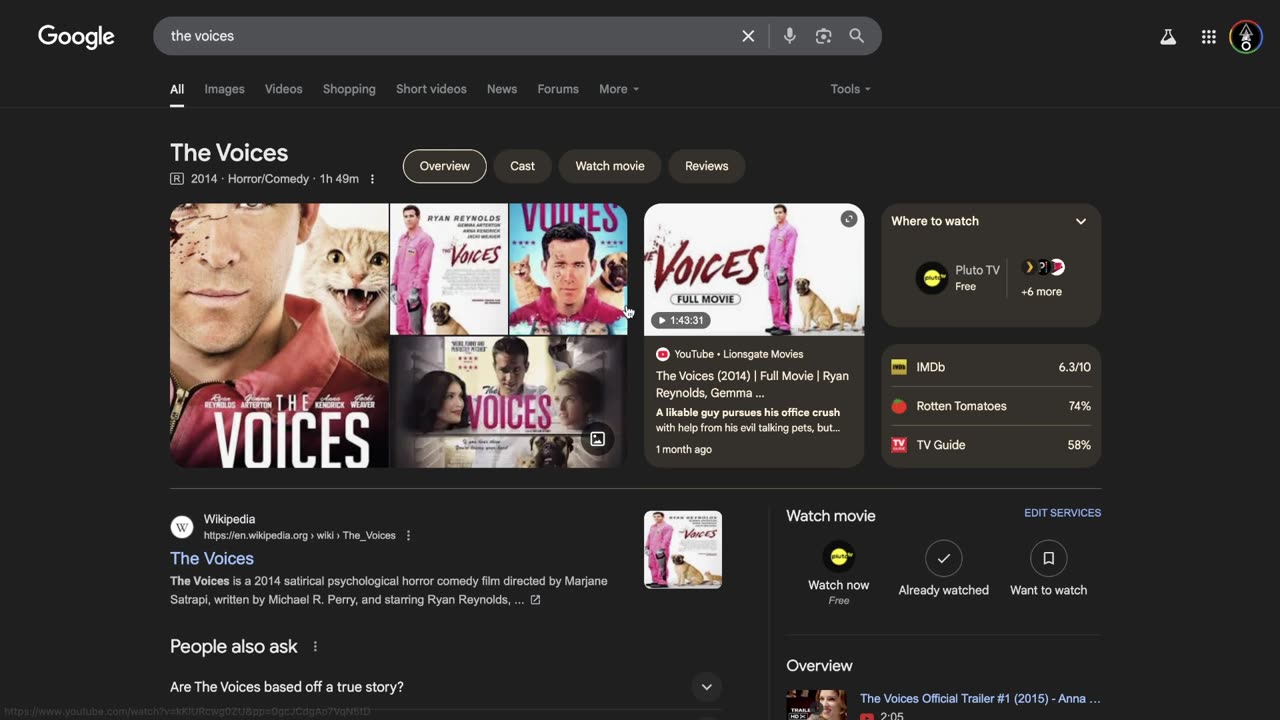The image size is (1280, 720).
Task: Select the Reviews chip
Action: 706,166
